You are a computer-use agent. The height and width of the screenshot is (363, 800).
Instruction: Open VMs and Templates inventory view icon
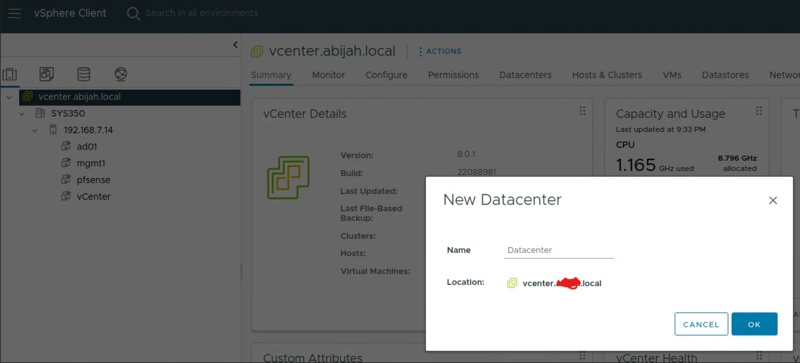pos(46,75)
